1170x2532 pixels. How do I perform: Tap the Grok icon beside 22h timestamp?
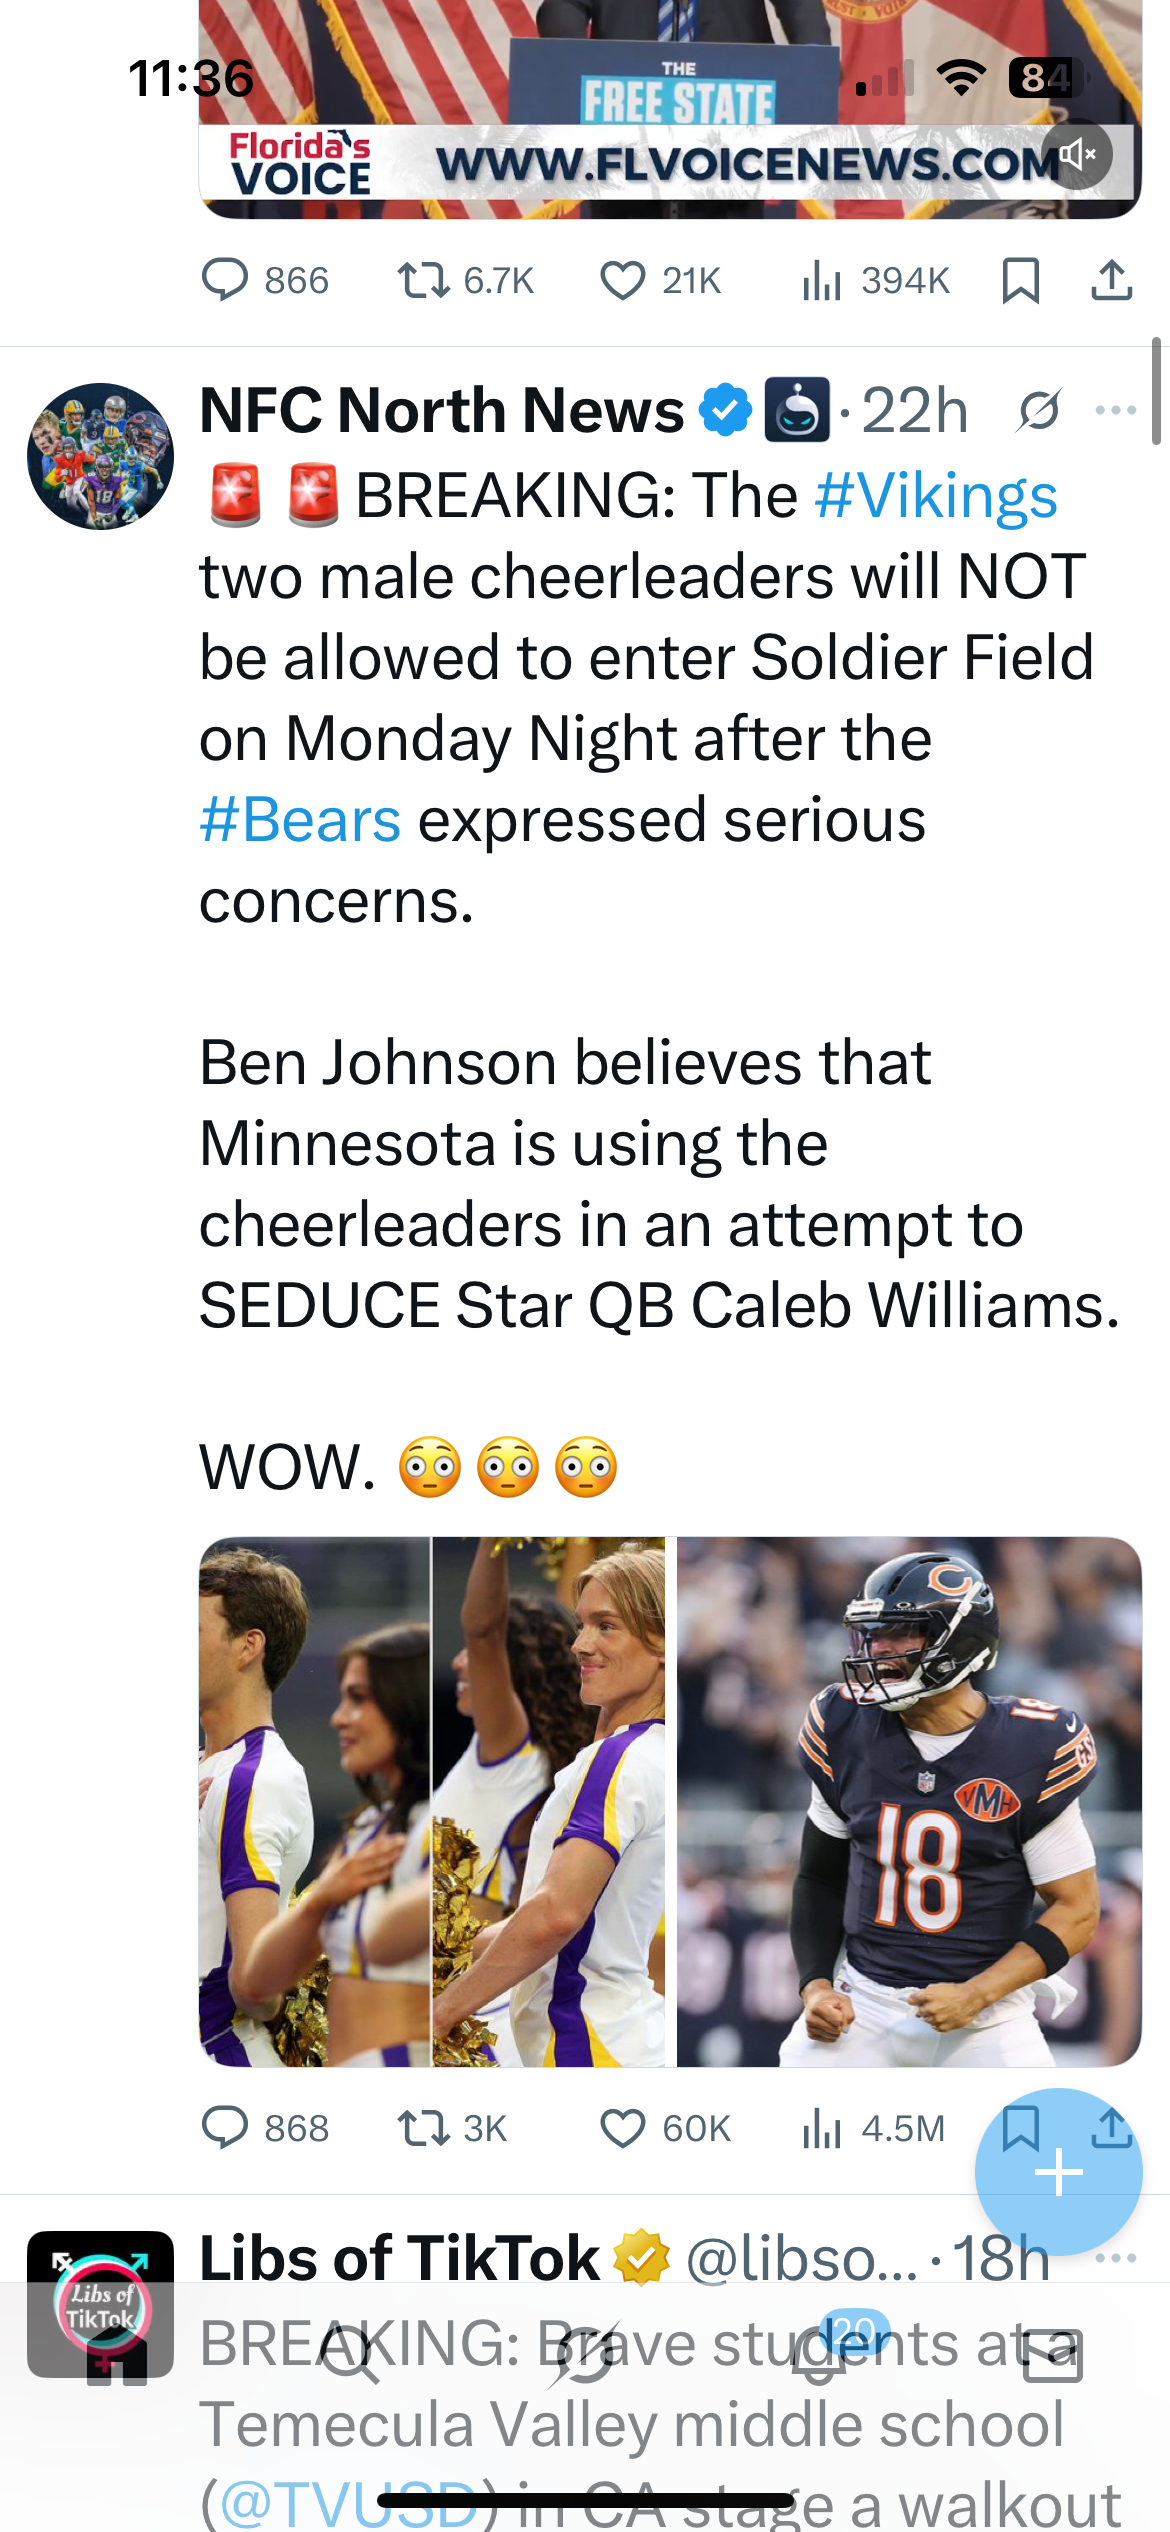(1039, 410)
